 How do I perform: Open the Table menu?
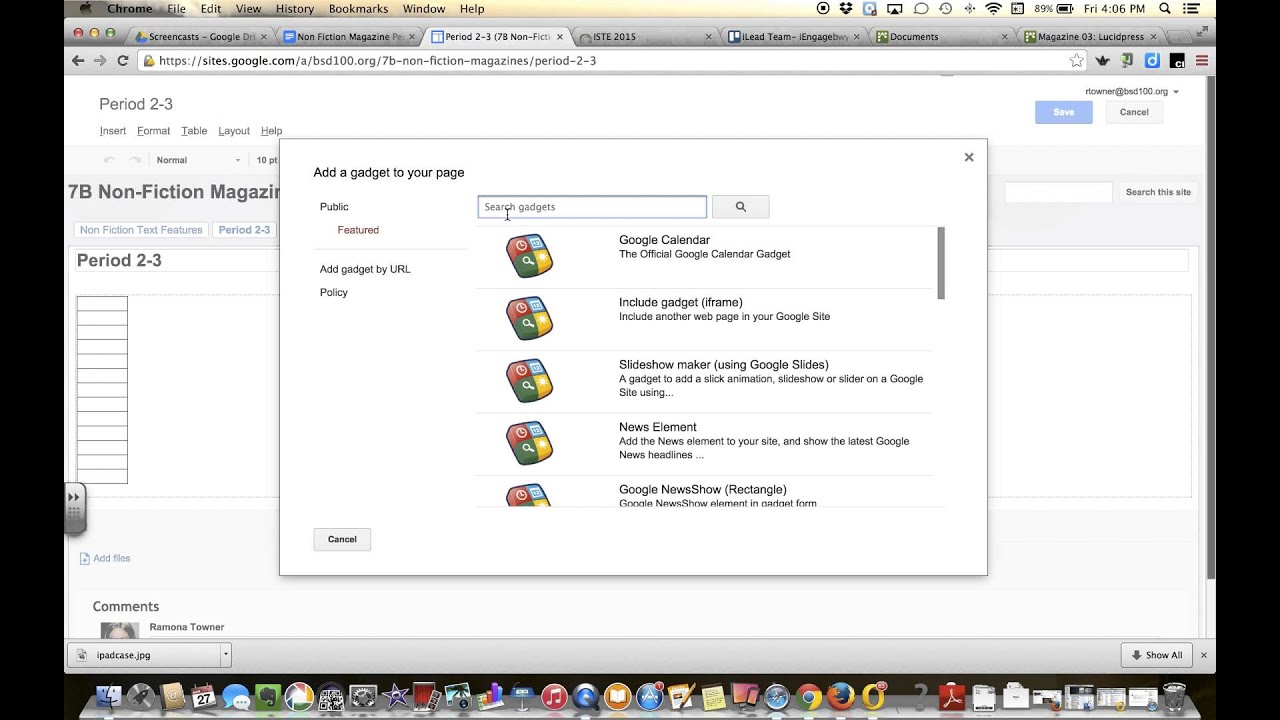pyautogui.click(x=194, y=131)
